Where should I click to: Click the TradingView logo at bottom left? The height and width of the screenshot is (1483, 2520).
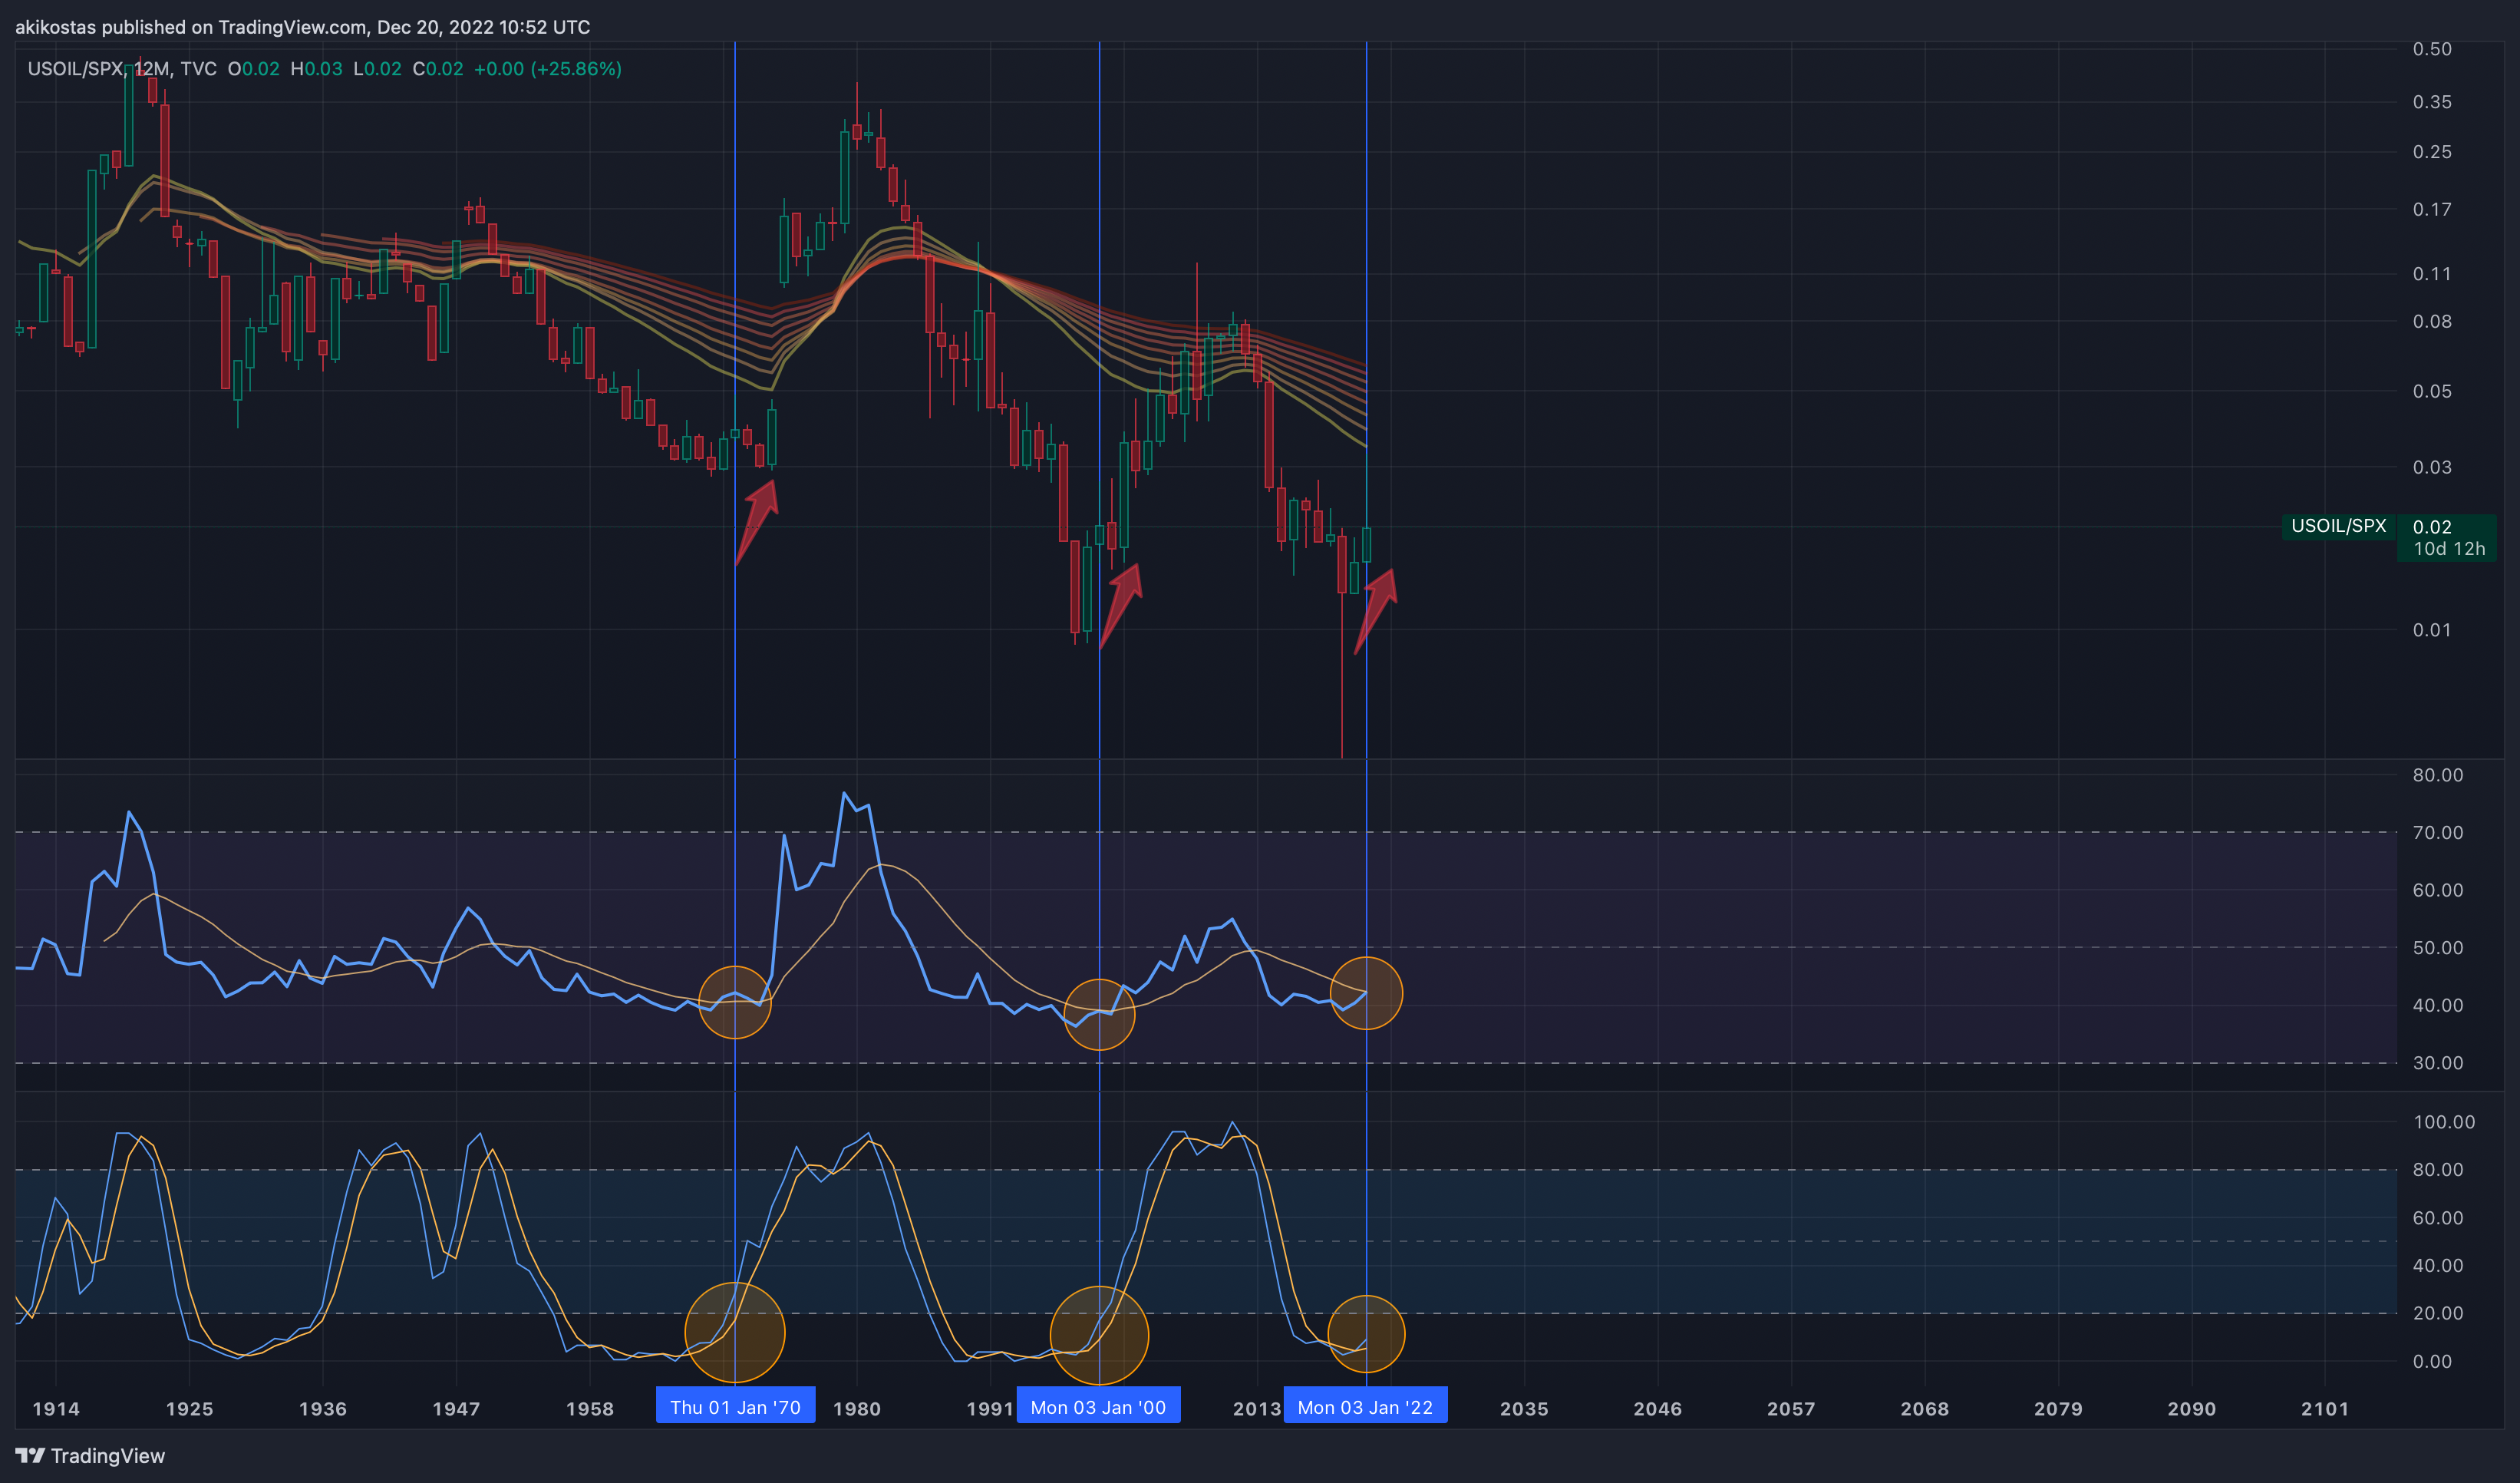[x=90, y=1456]
